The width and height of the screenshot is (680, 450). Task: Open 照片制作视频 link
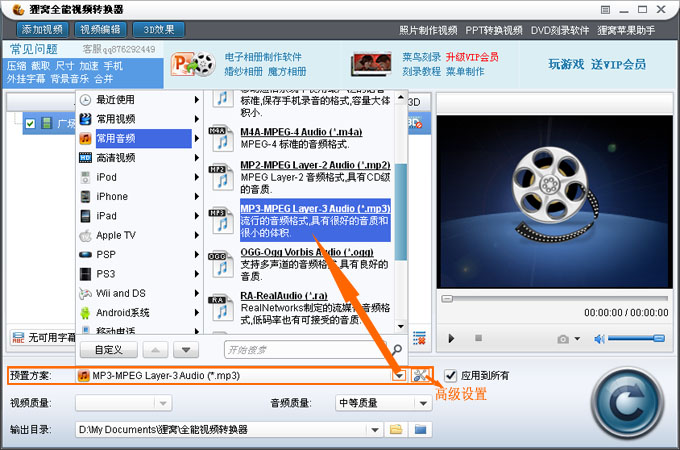click(x=428, y=30)
